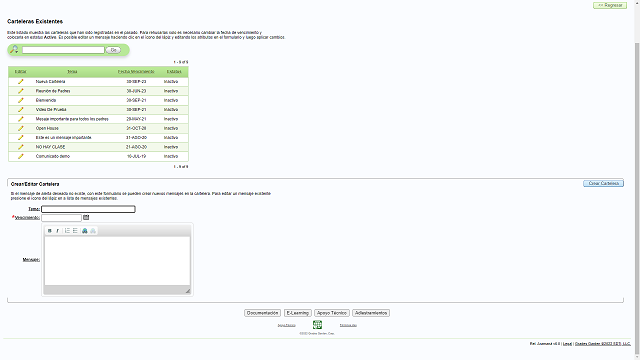Click the remove link icon in editor
640x360 pixels.
(x=93, y=231)
